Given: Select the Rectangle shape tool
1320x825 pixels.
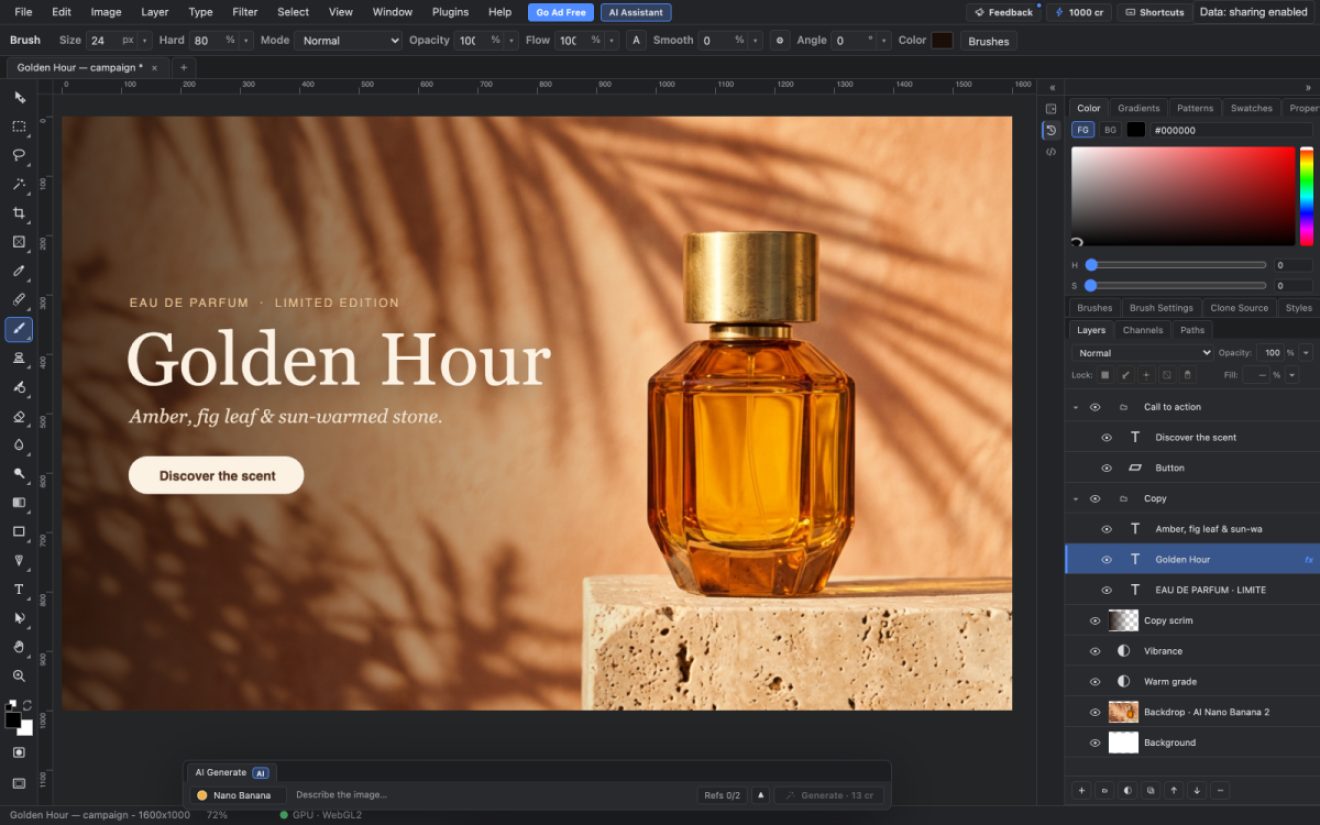Looking at the screenshot, I should pyautogui.click(x=19, y=532).
